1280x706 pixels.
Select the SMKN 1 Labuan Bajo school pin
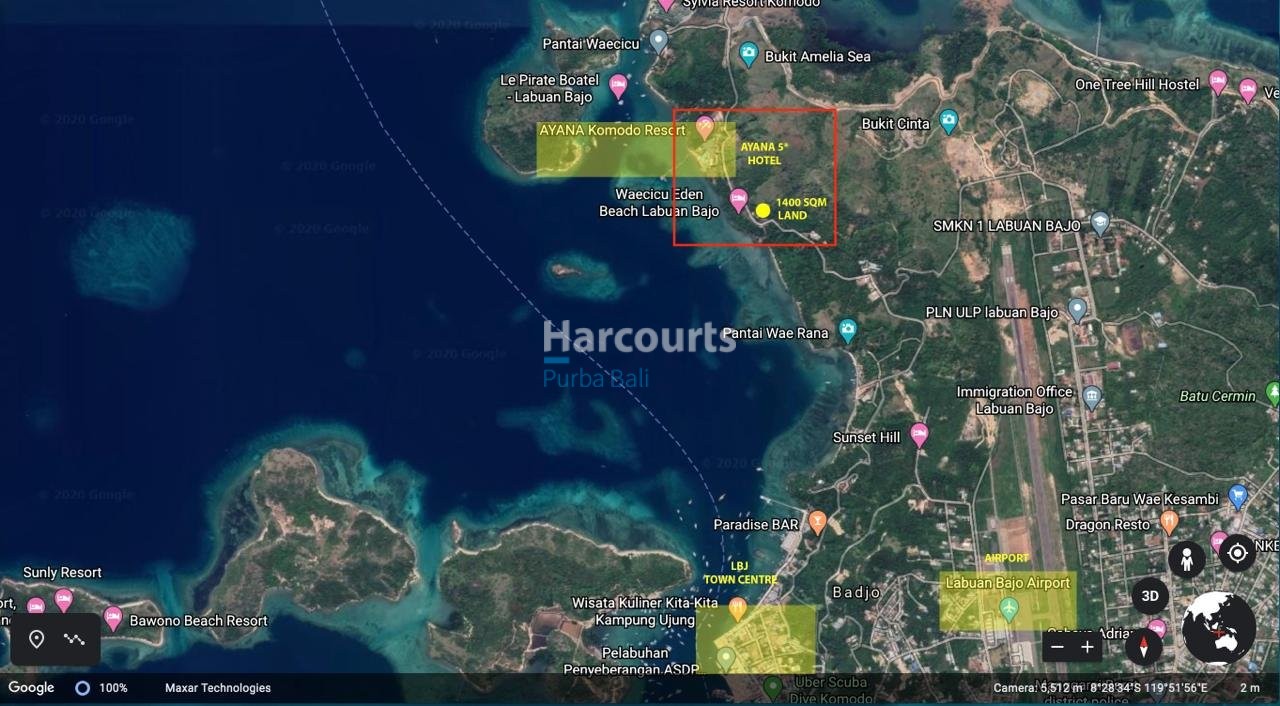(1100, 224)
